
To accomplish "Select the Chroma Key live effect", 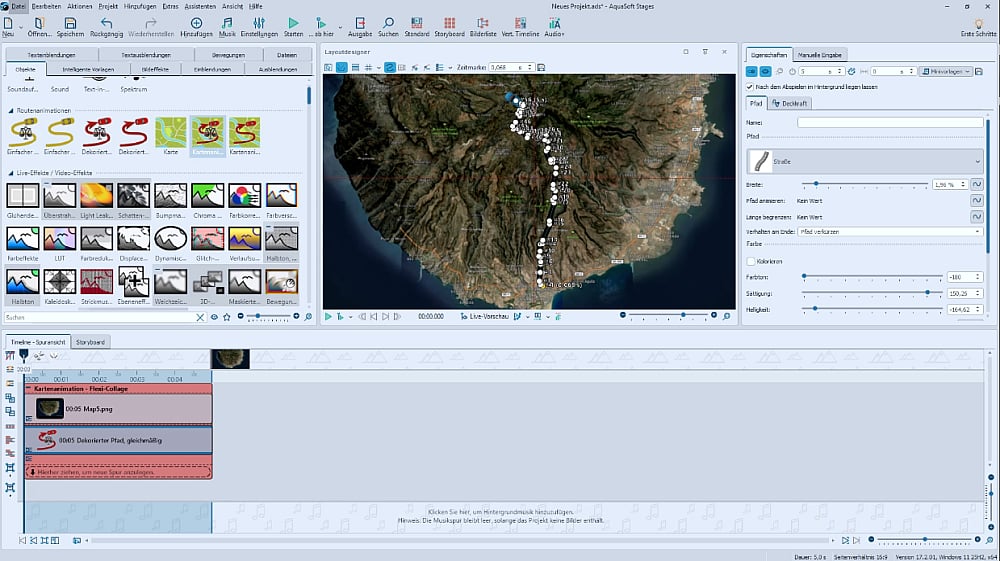I will coord(208,196).
